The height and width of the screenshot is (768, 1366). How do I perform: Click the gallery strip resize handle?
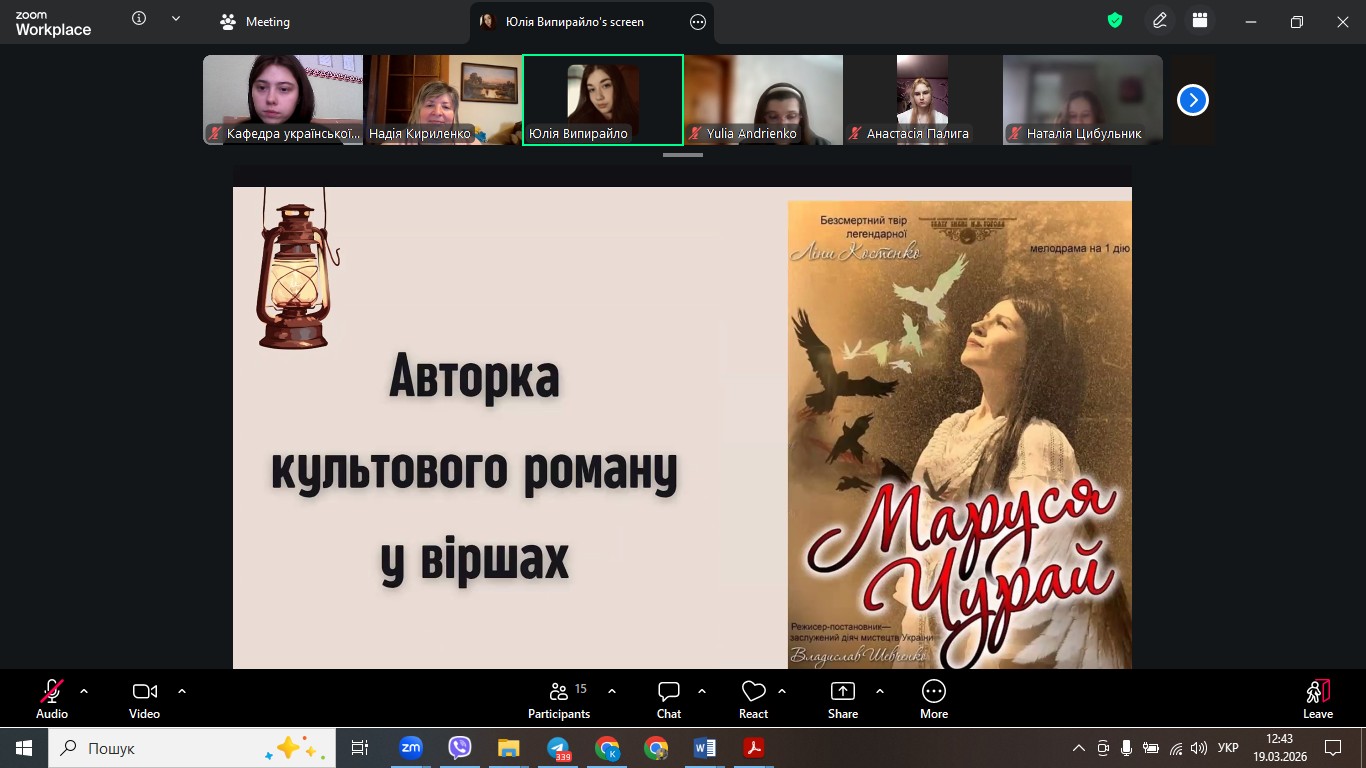click(x=683, y=155)
